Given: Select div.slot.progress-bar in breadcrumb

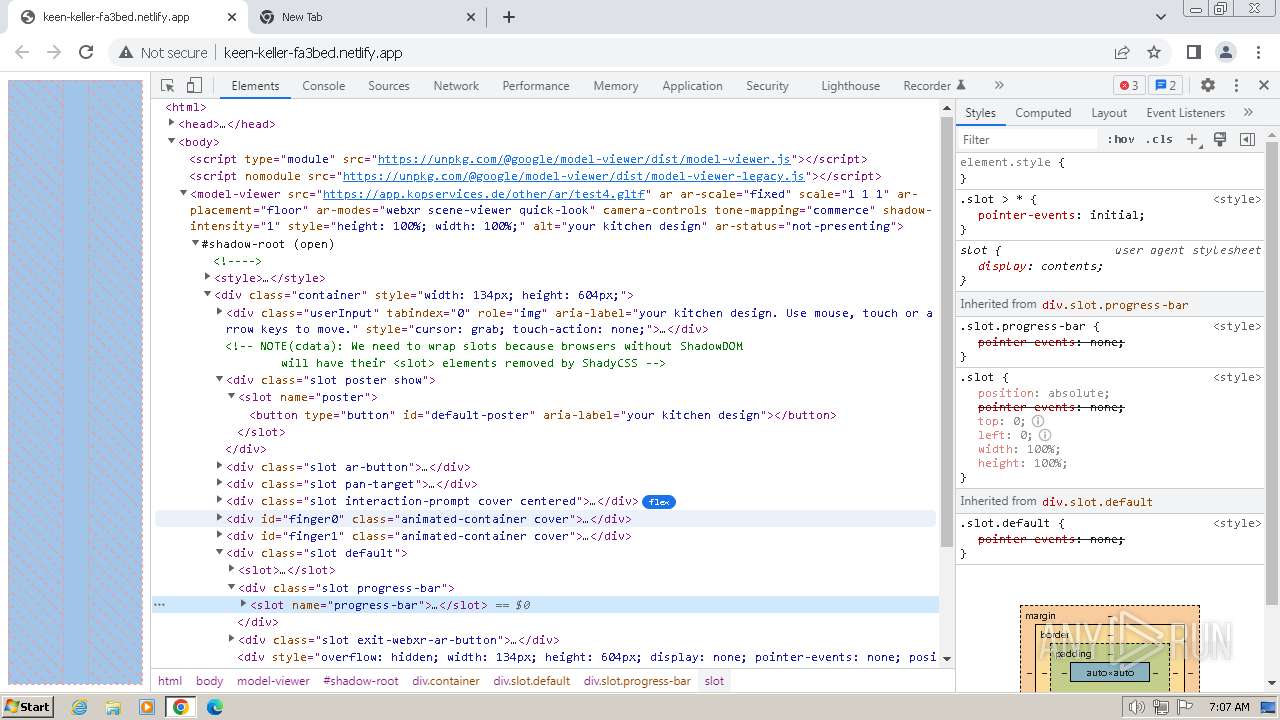Looking at the screenshot, I should pyautogui.click(x=637, y=681).
